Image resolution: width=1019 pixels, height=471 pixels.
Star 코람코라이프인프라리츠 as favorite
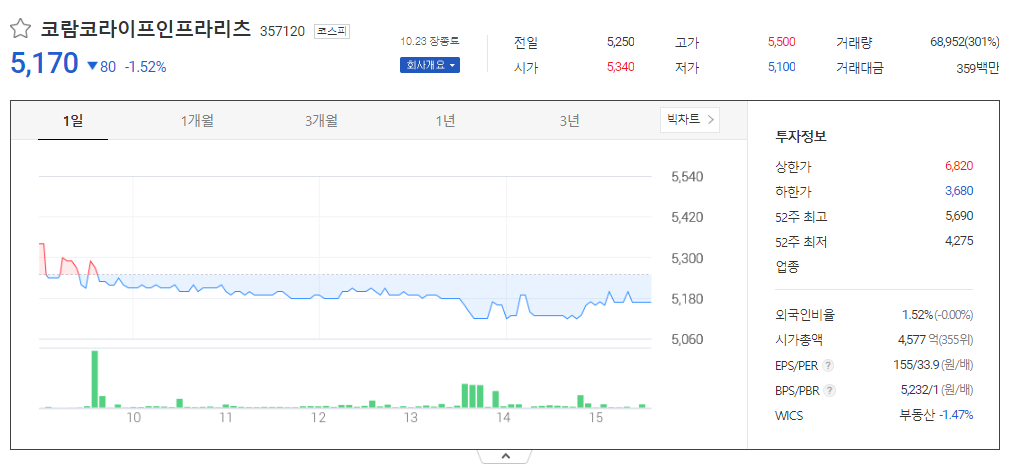[x=21, y=29]
